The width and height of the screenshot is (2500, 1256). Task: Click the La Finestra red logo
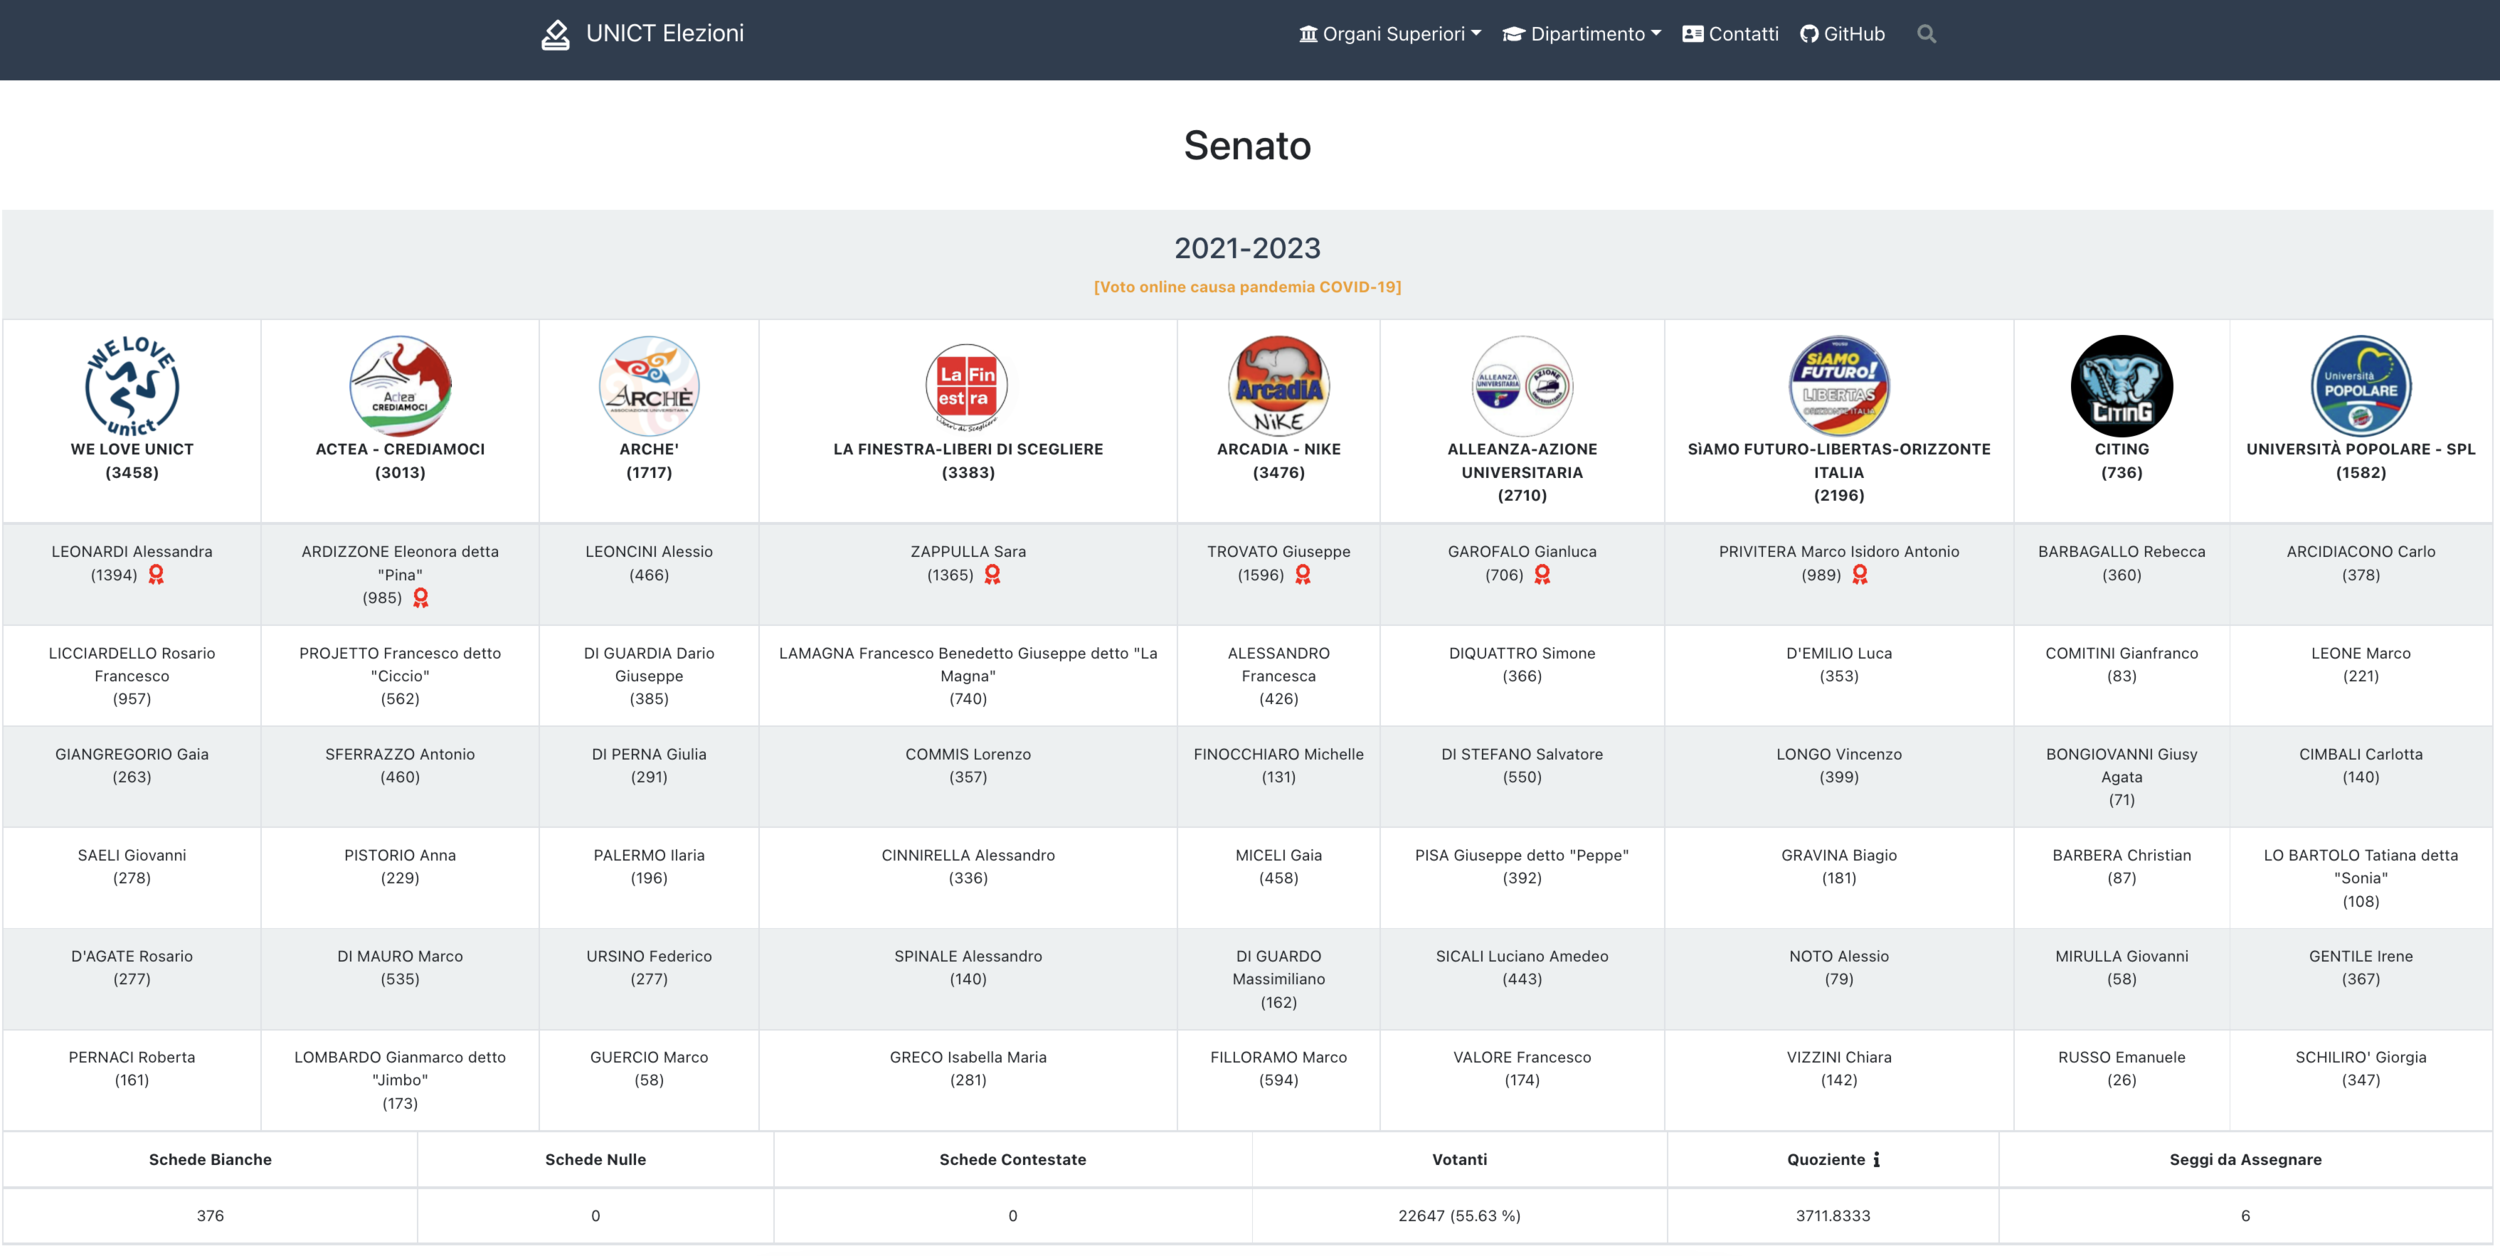pos(967,386)
